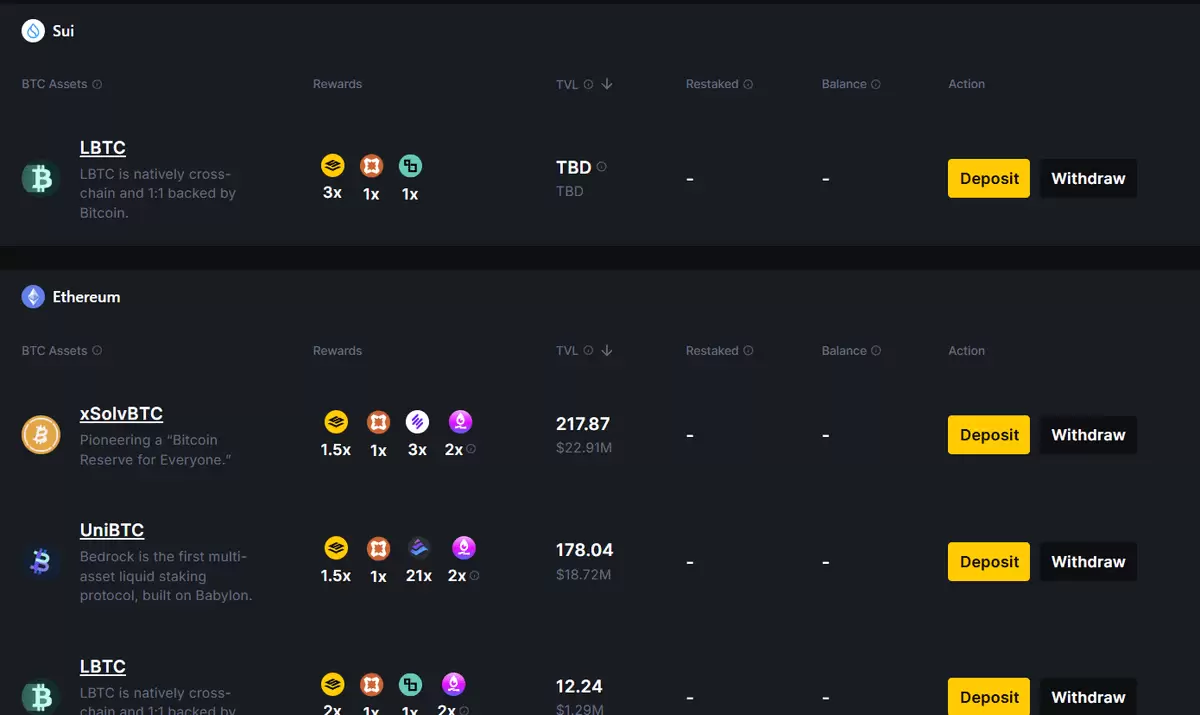Click the xSolvBTC orange Bitcoin coin icon
Viewport: 1200px width, 715px height.
pos(41,435)
